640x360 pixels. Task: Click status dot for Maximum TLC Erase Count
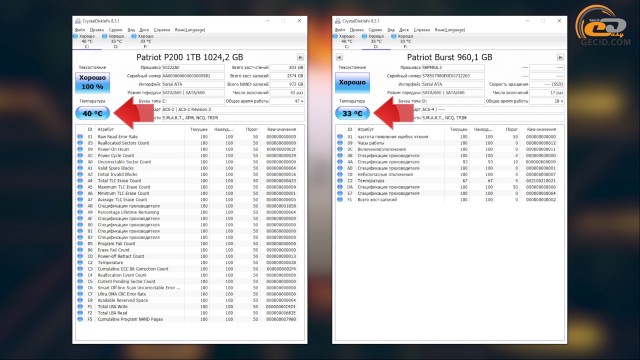(80, 187)
